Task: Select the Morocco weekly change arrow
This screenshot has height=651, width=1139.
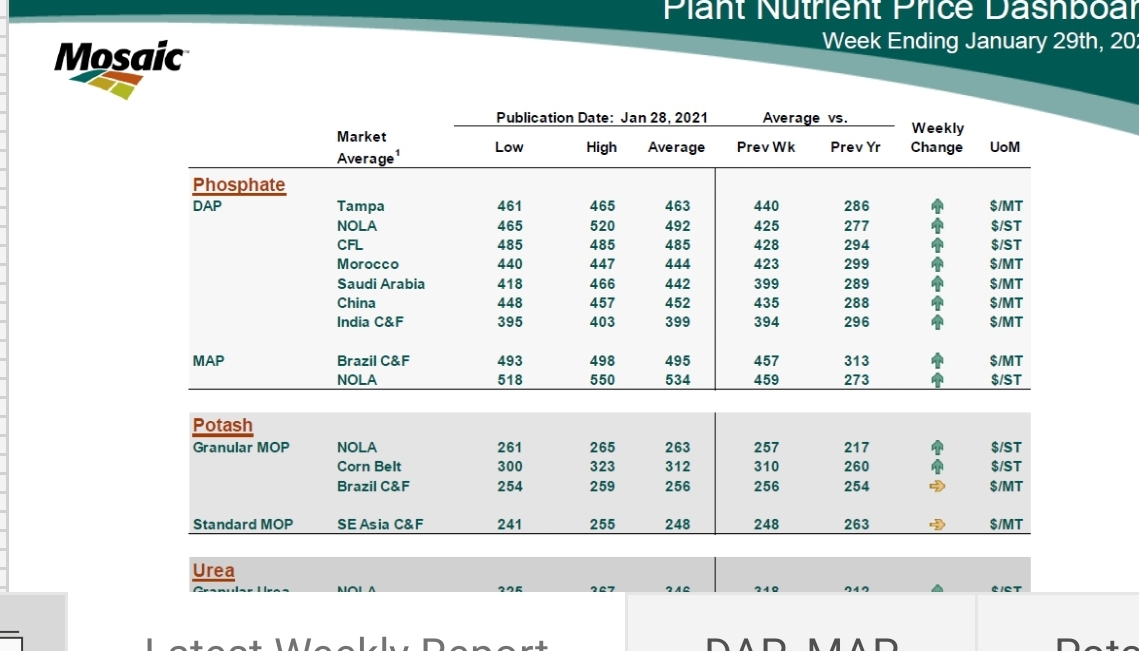Action: point(937,264)
